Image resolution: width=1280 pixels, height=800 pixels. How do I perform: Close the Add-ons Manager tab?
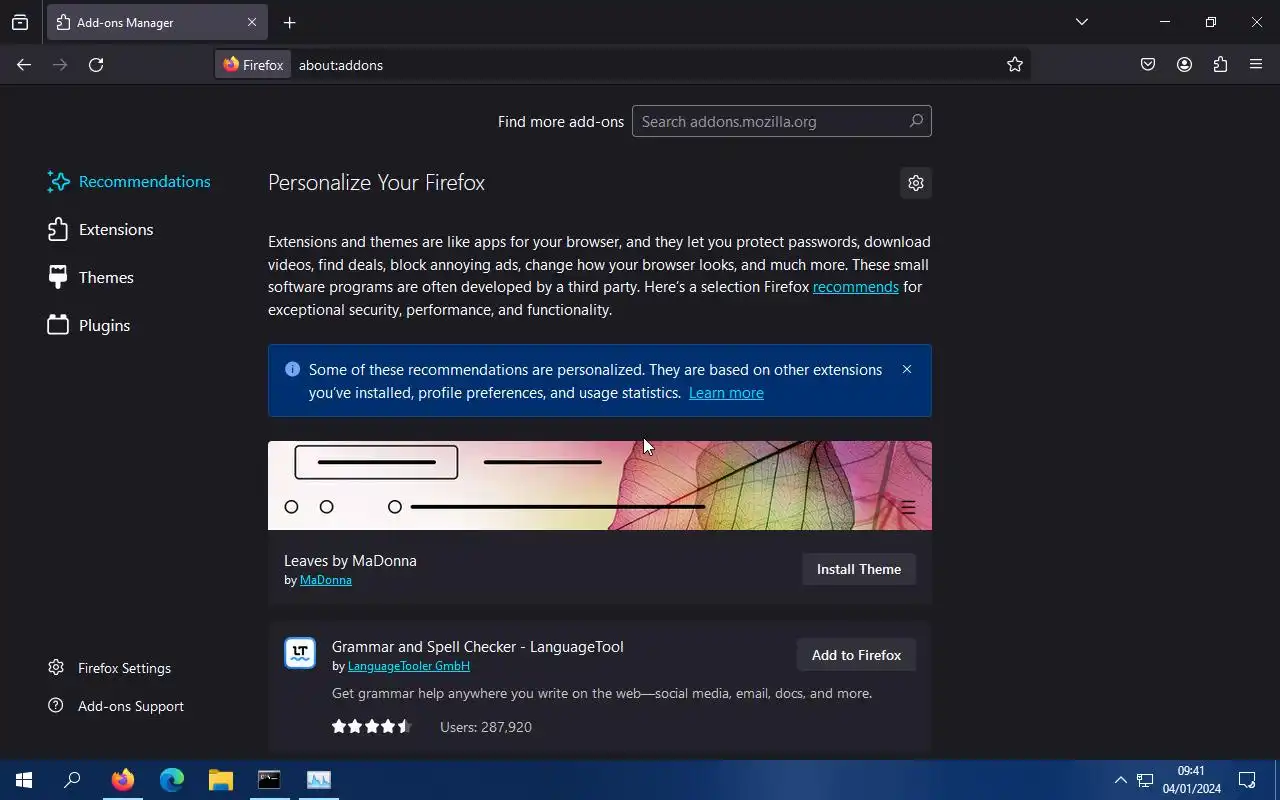tap(252, 22)
